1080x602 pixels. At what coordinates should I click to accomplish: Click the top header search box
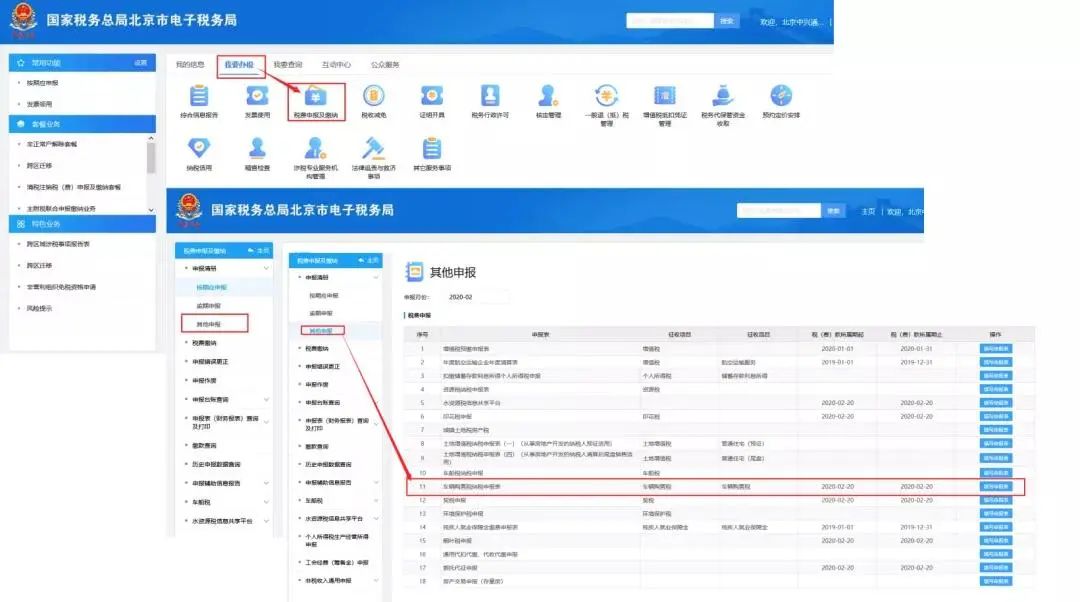(x=670, y=21)
